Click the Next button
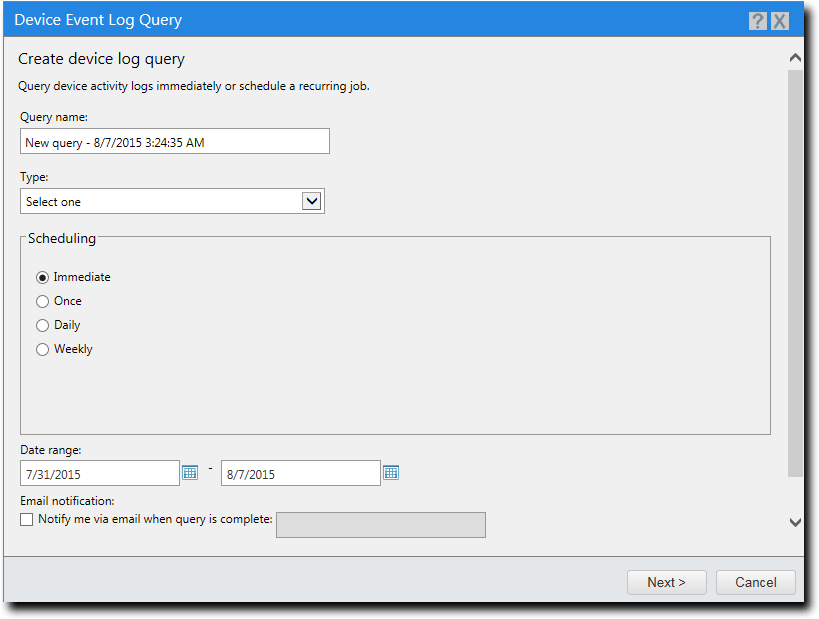The image size is (819, 619). click(x=666, y=582)
